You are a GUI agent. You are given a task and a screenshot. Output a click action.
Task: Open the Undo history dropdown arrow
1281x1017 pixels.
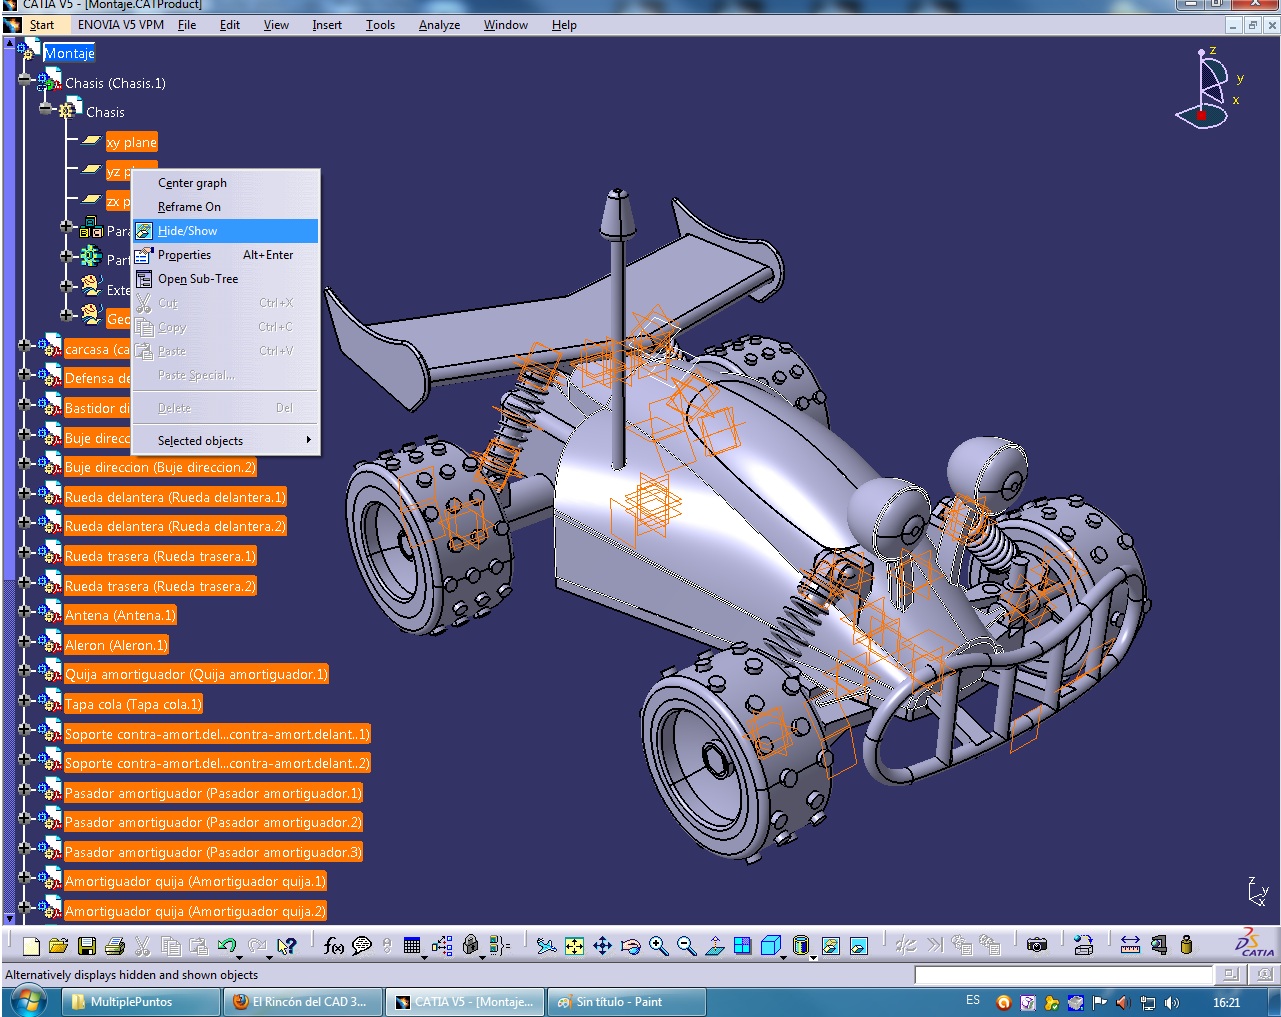point(240,956)
